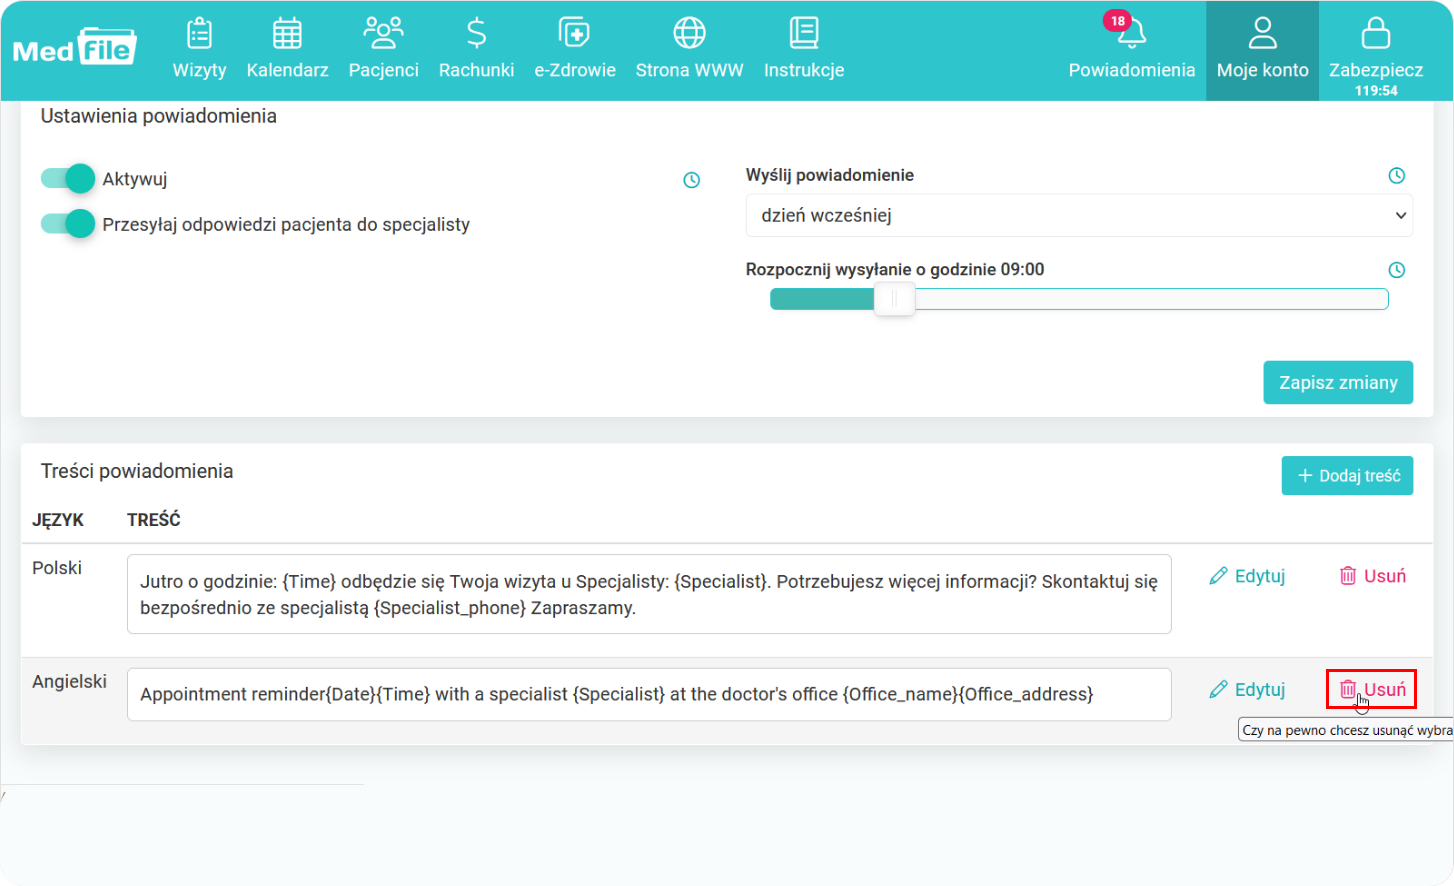Screen dimensions: 1454x886
Task: Click the trash icon in Polski row
Action: tap(1348, 576)
